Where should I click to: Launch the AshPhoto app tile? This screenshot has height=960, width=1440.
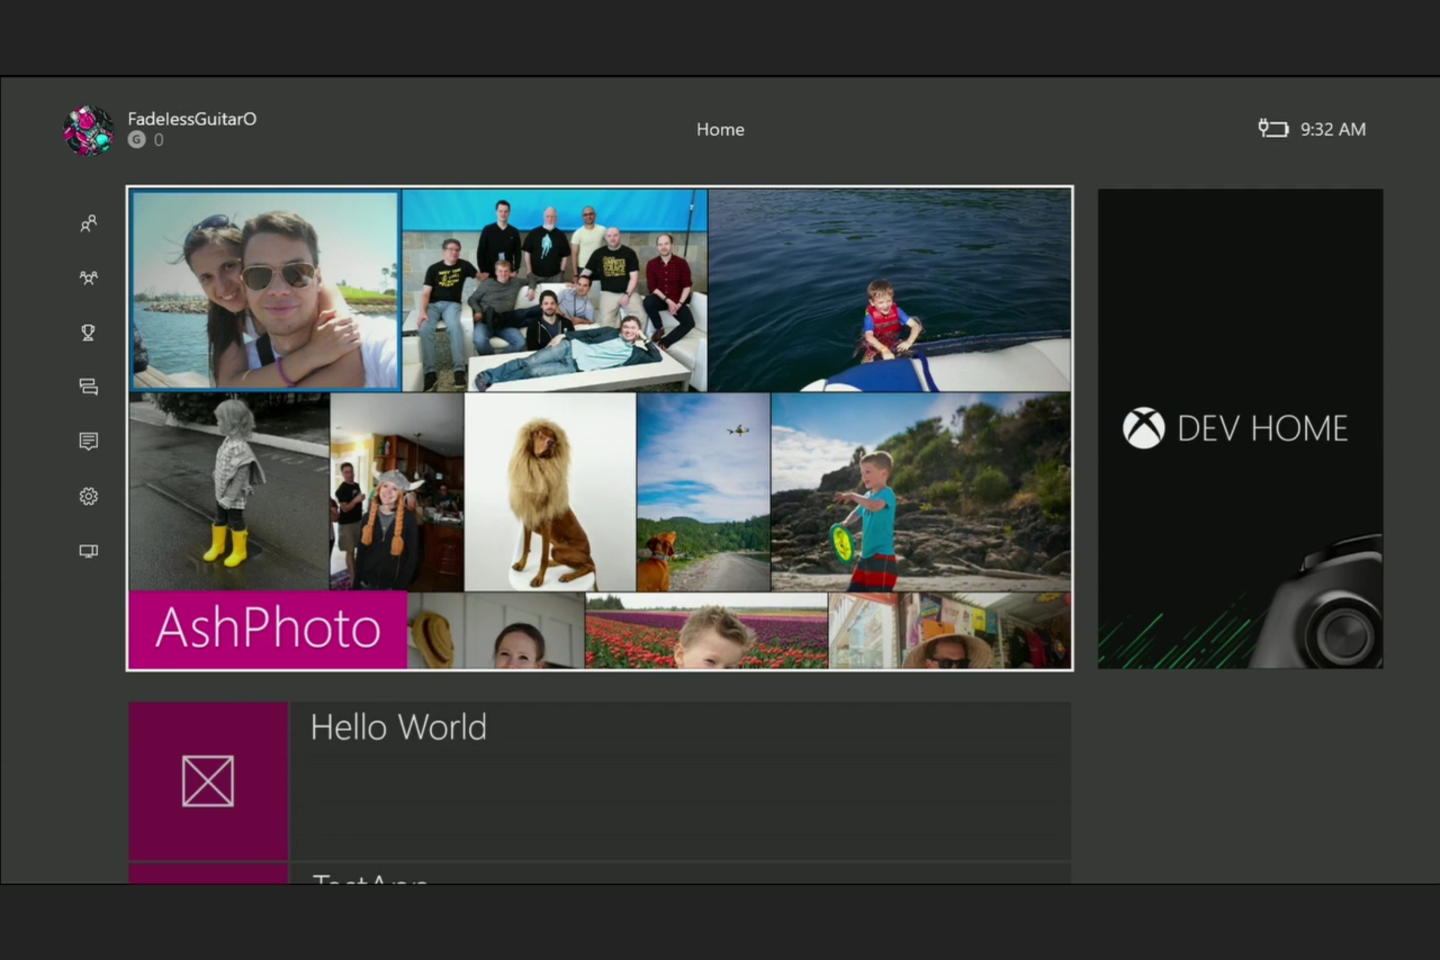267,629
